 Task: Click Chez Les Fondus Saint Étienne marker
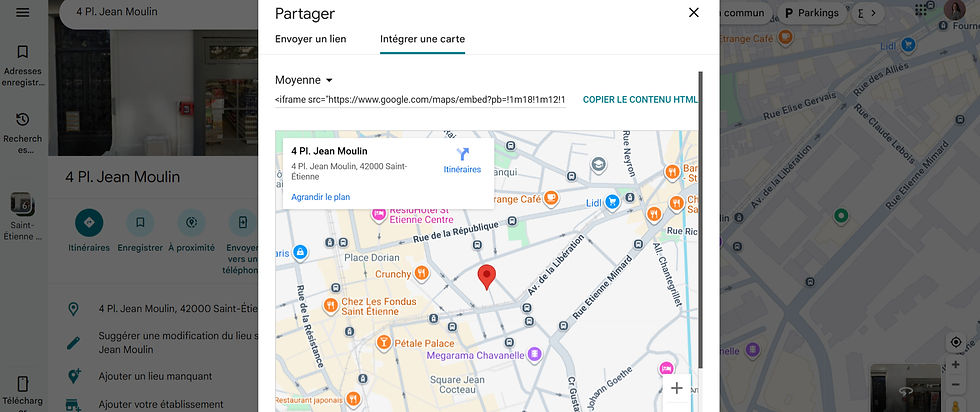point(331,306)
